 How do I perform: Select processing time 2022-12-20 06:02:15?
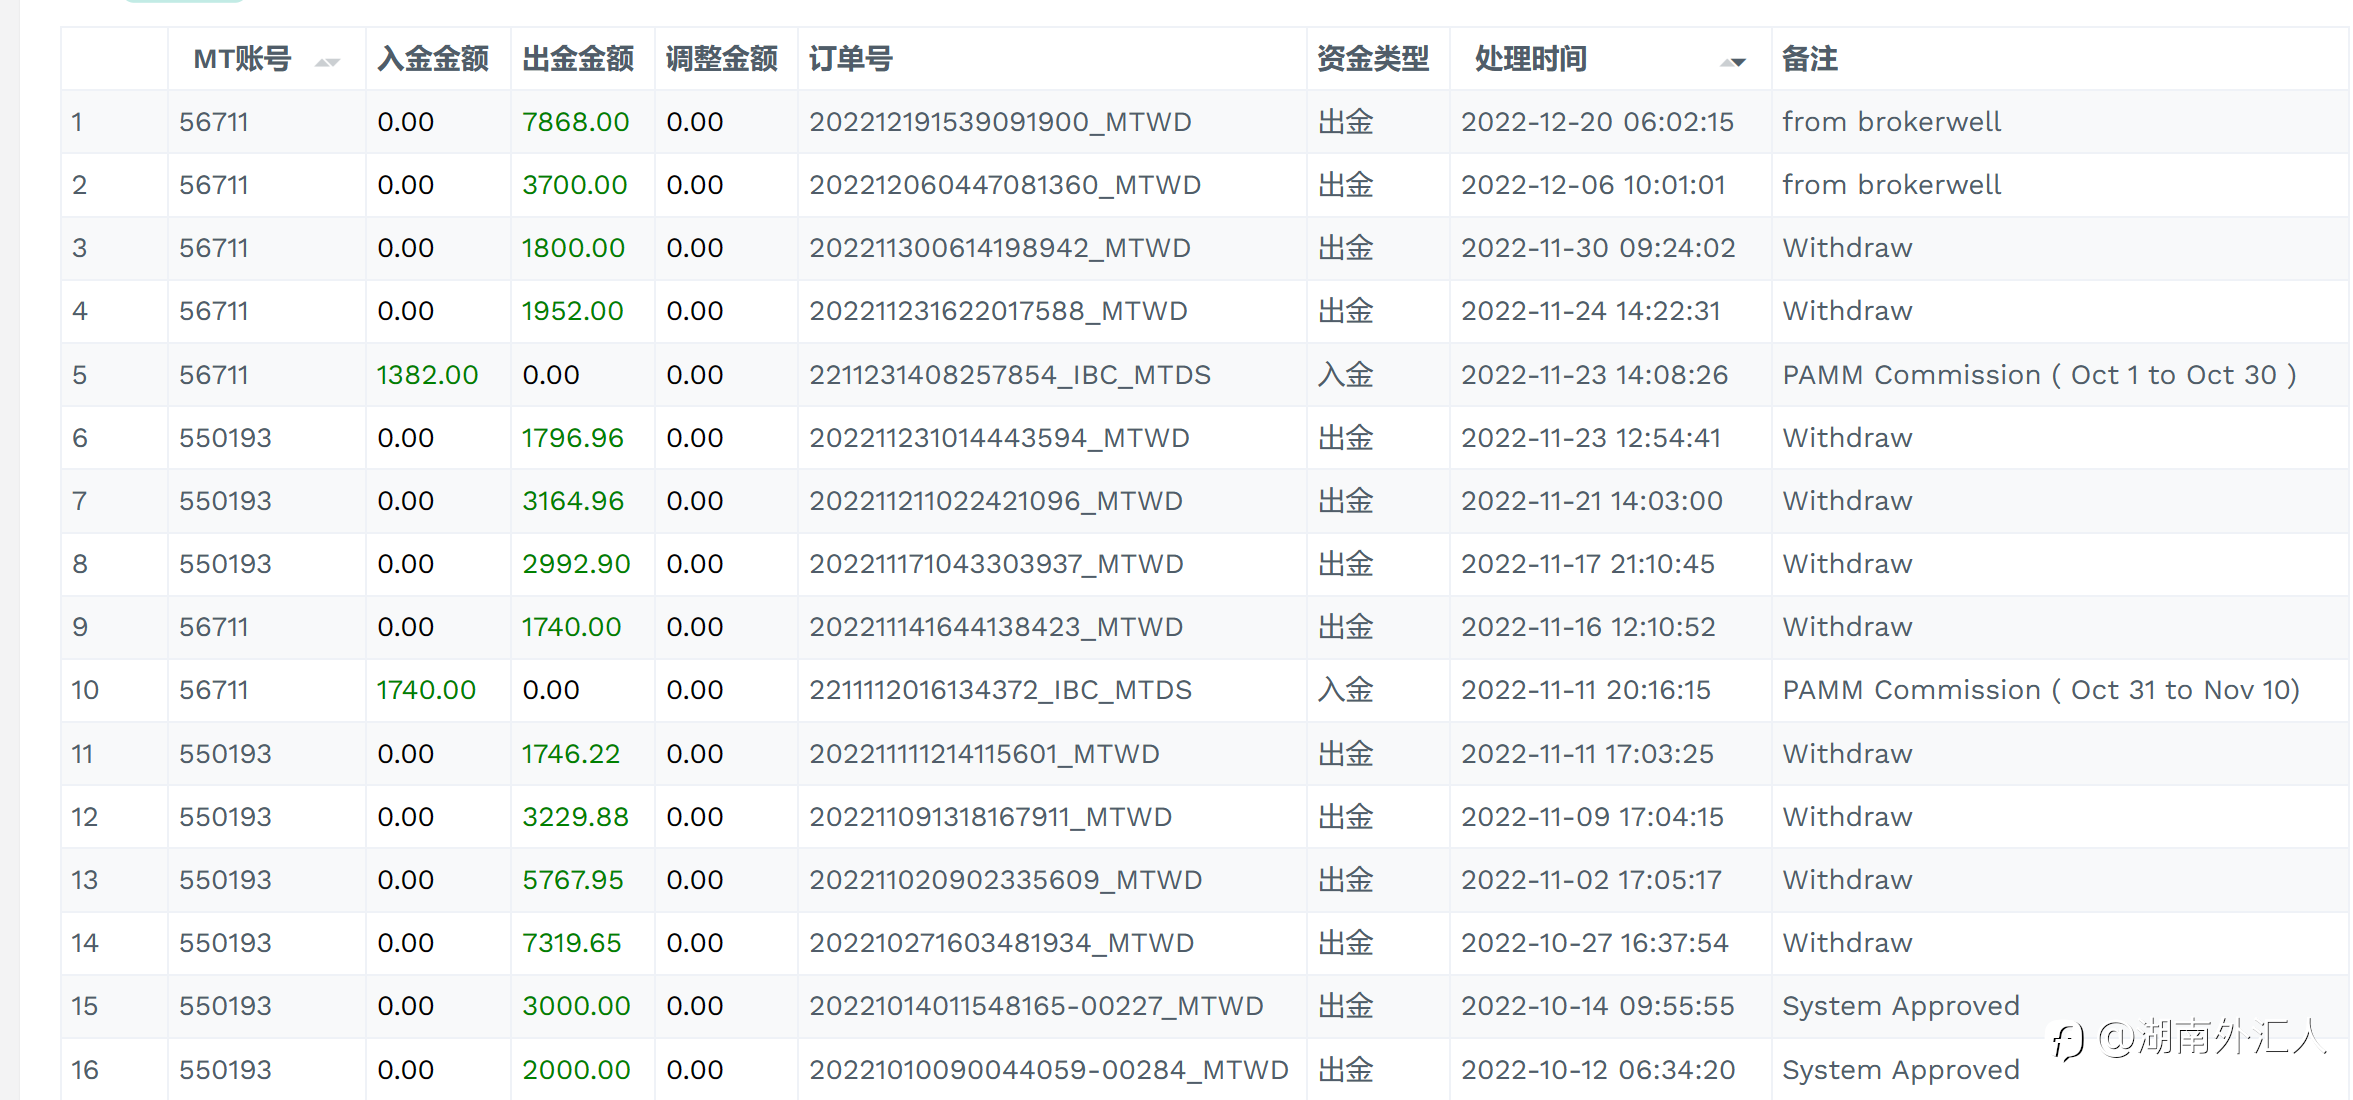tap(1597, 122)
